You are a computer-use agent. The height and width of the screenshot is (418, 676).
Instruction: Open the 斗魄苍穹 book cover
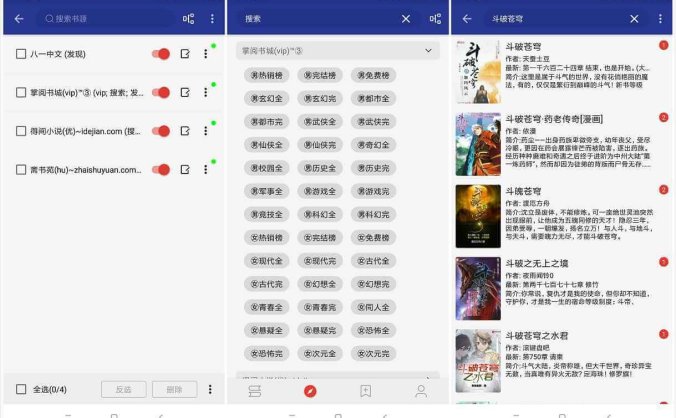pyautogui.click(x=478, y=216)
